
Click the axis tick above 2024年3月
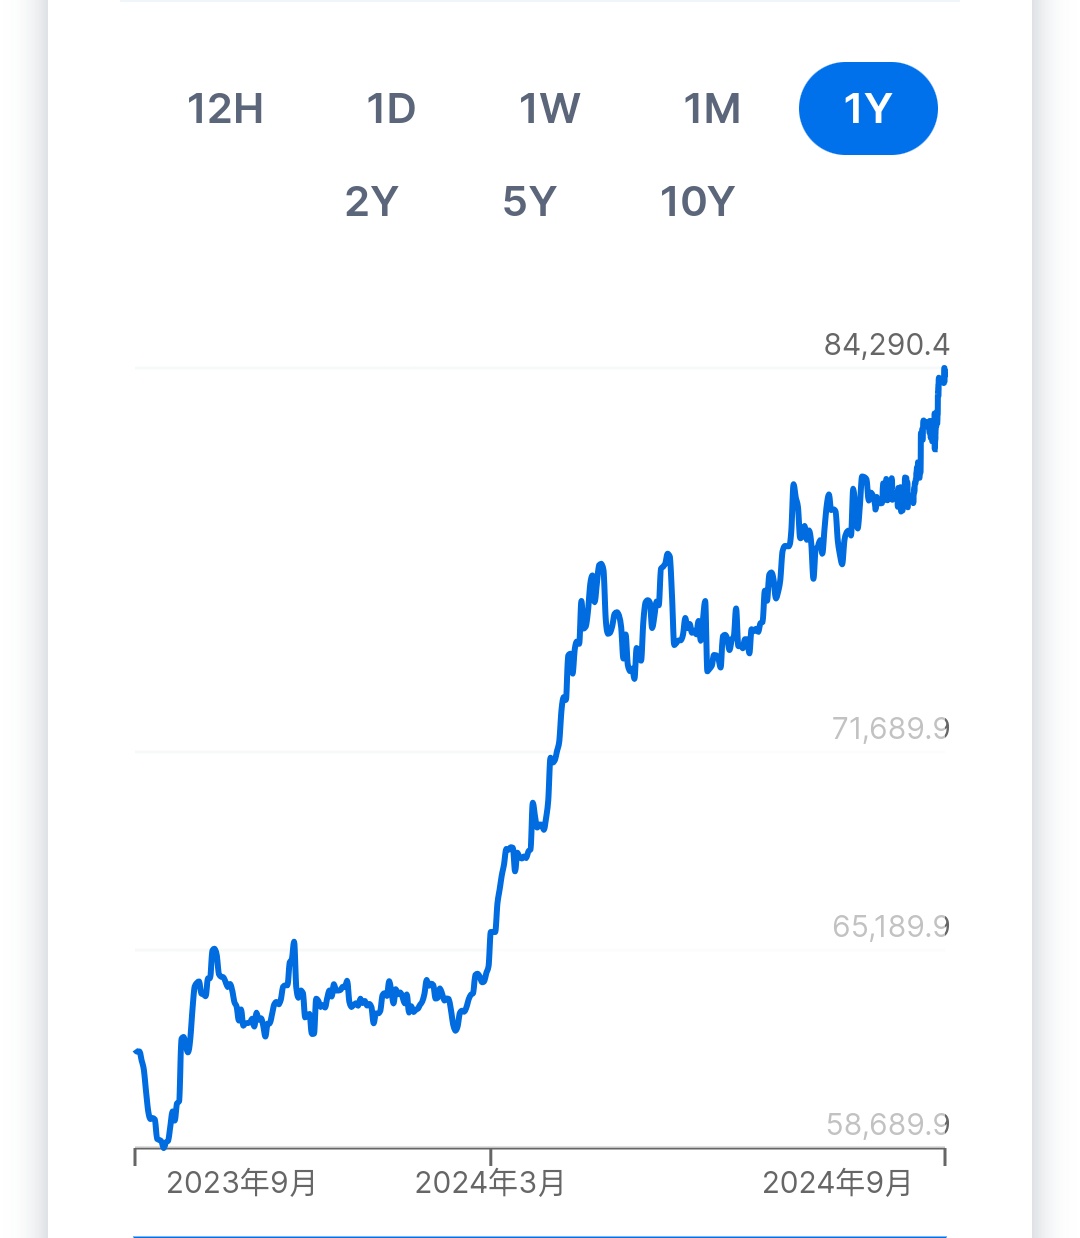click(x=490, y=1156)
